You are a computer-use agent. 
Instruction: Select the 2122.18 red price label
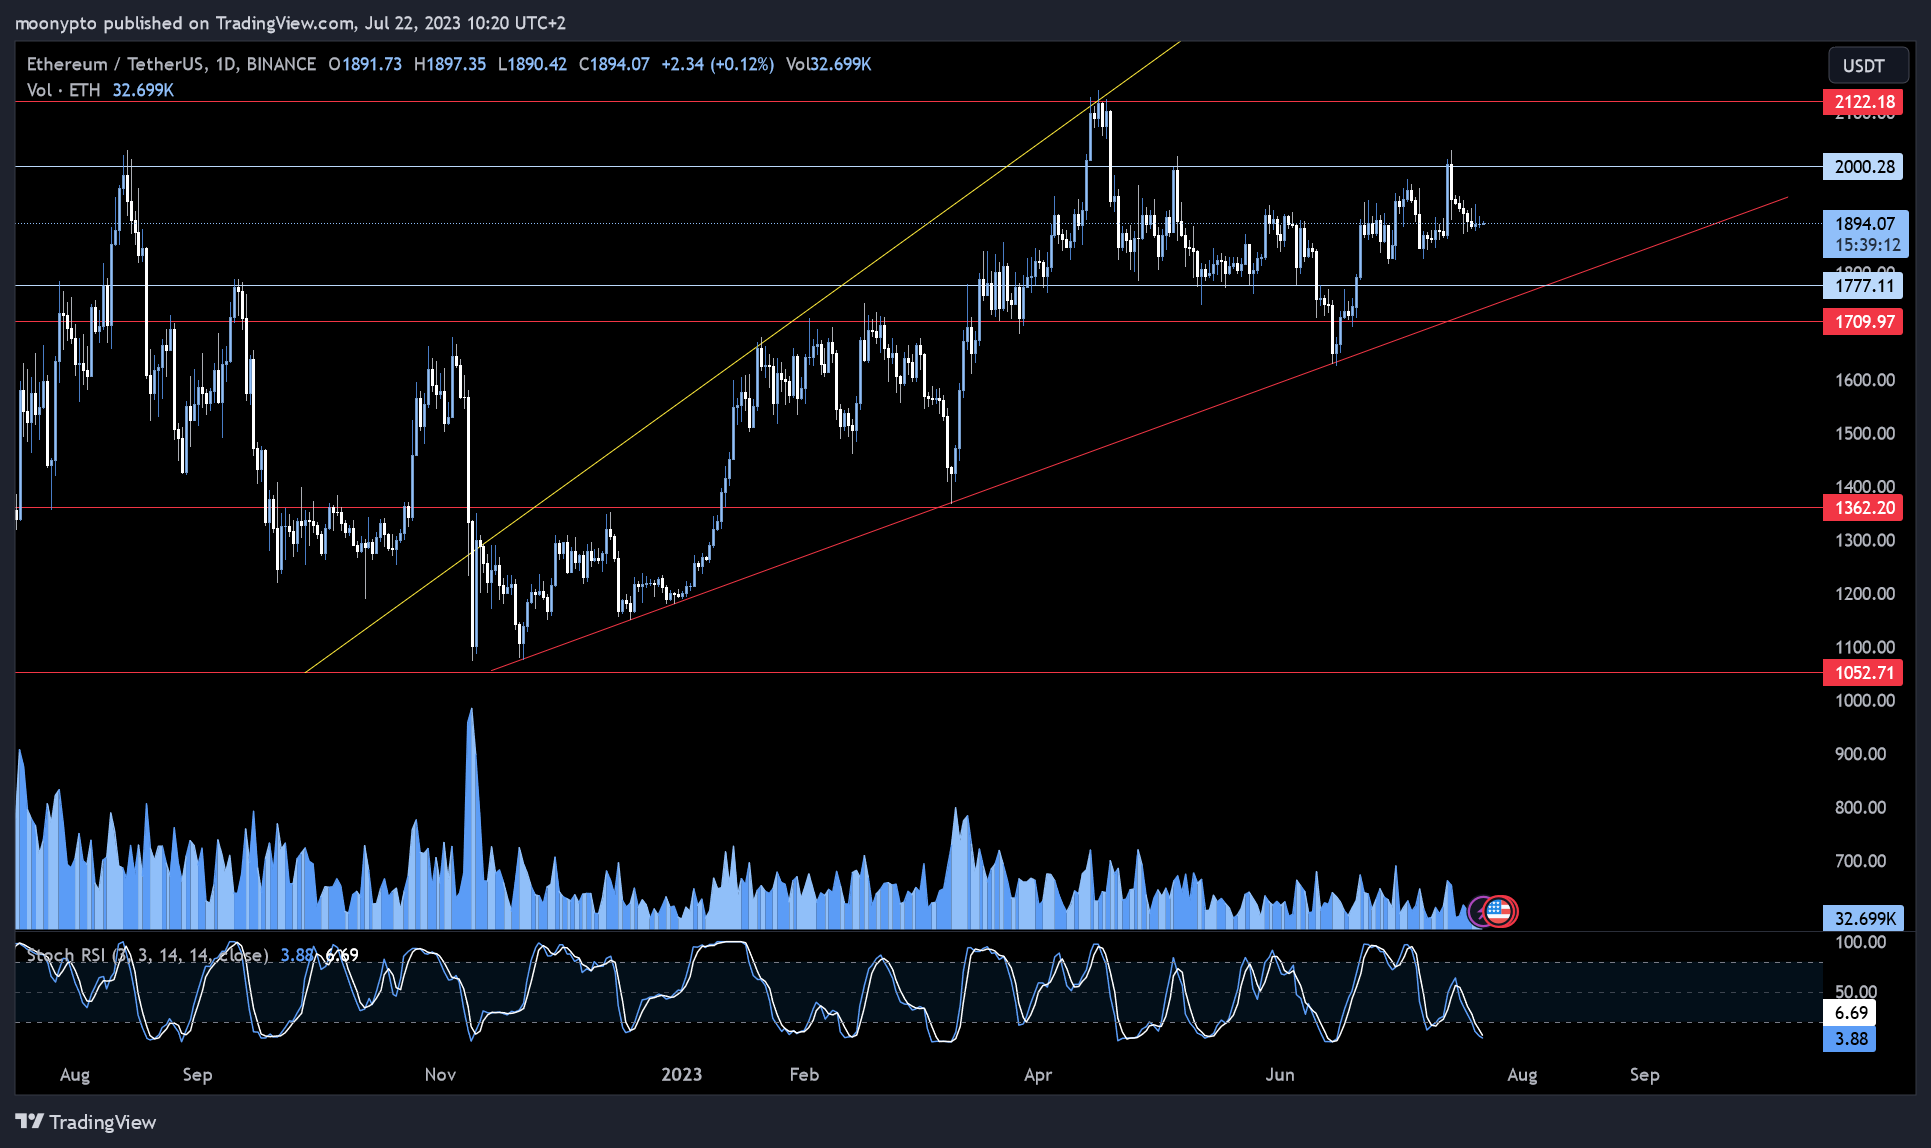click(1864, 102)
